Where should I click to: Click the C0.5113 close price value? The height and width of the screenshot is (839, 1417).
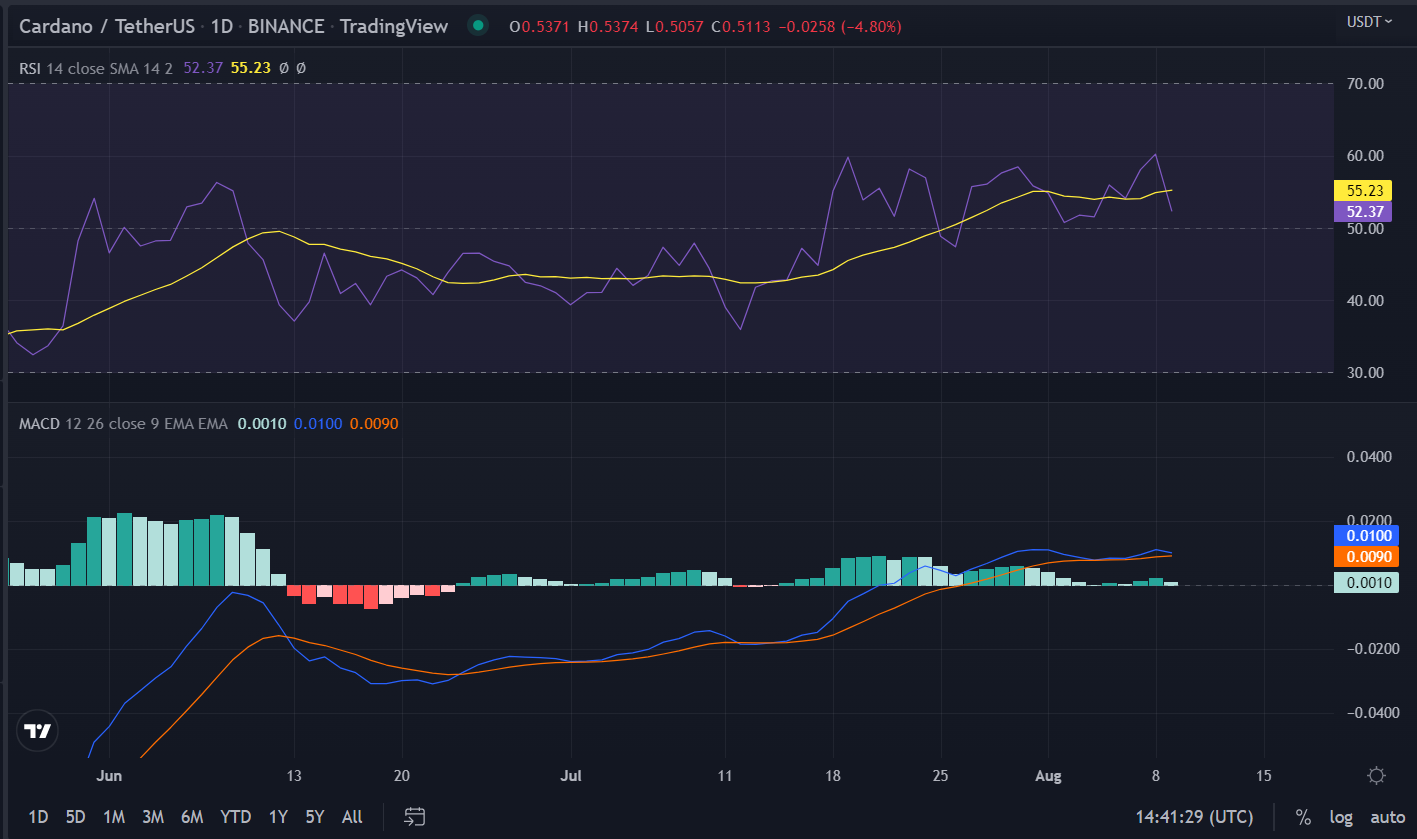(741, 26)
